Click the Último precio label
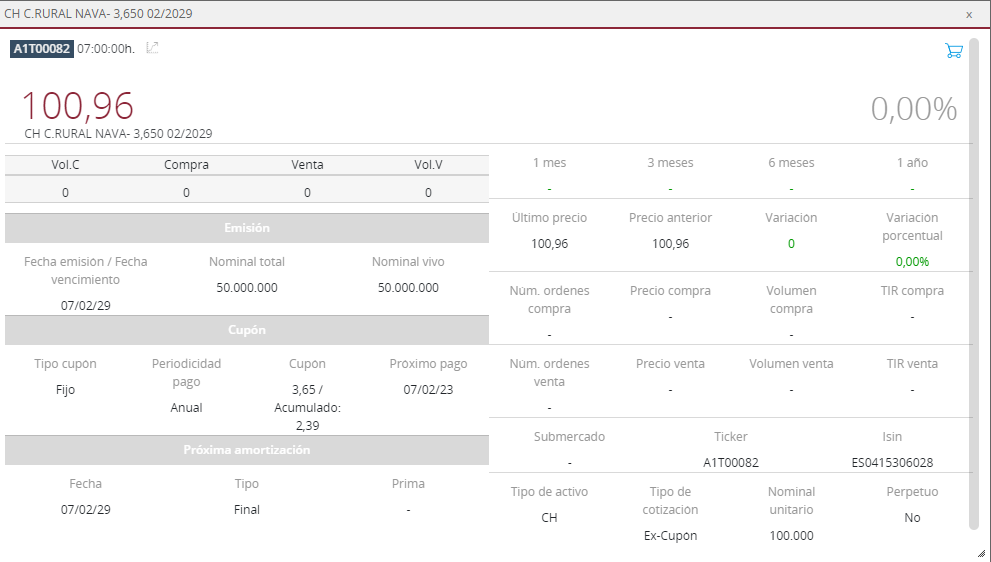This screenshot has width=991, height=562. click(x=549, y=218)
